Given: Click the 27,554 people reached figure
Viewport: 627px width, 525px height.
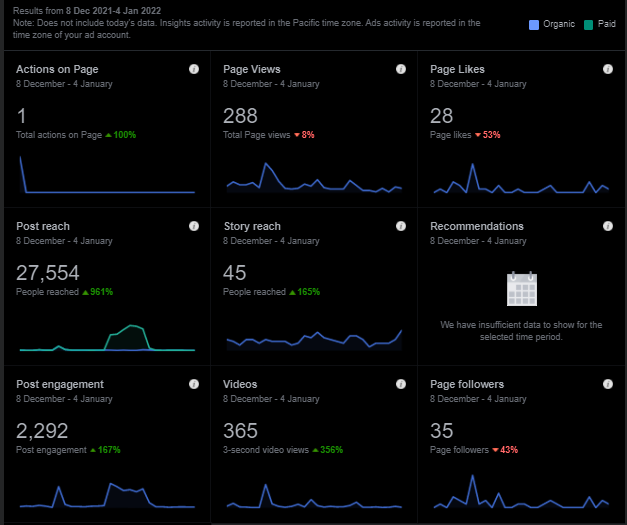Looking at the screenshot, I should pyautogui.click(x=48, y=273).
